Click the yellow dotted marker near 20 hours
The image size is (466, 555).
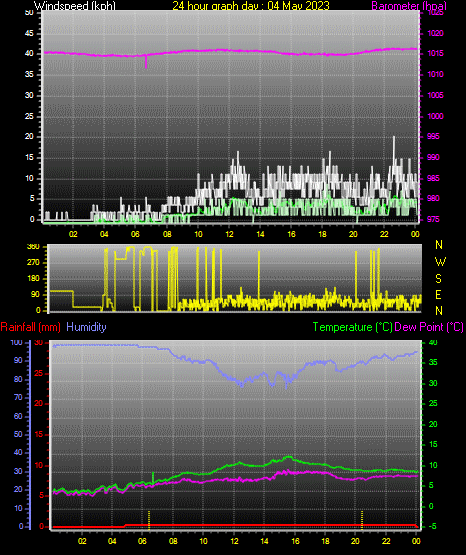362,520
